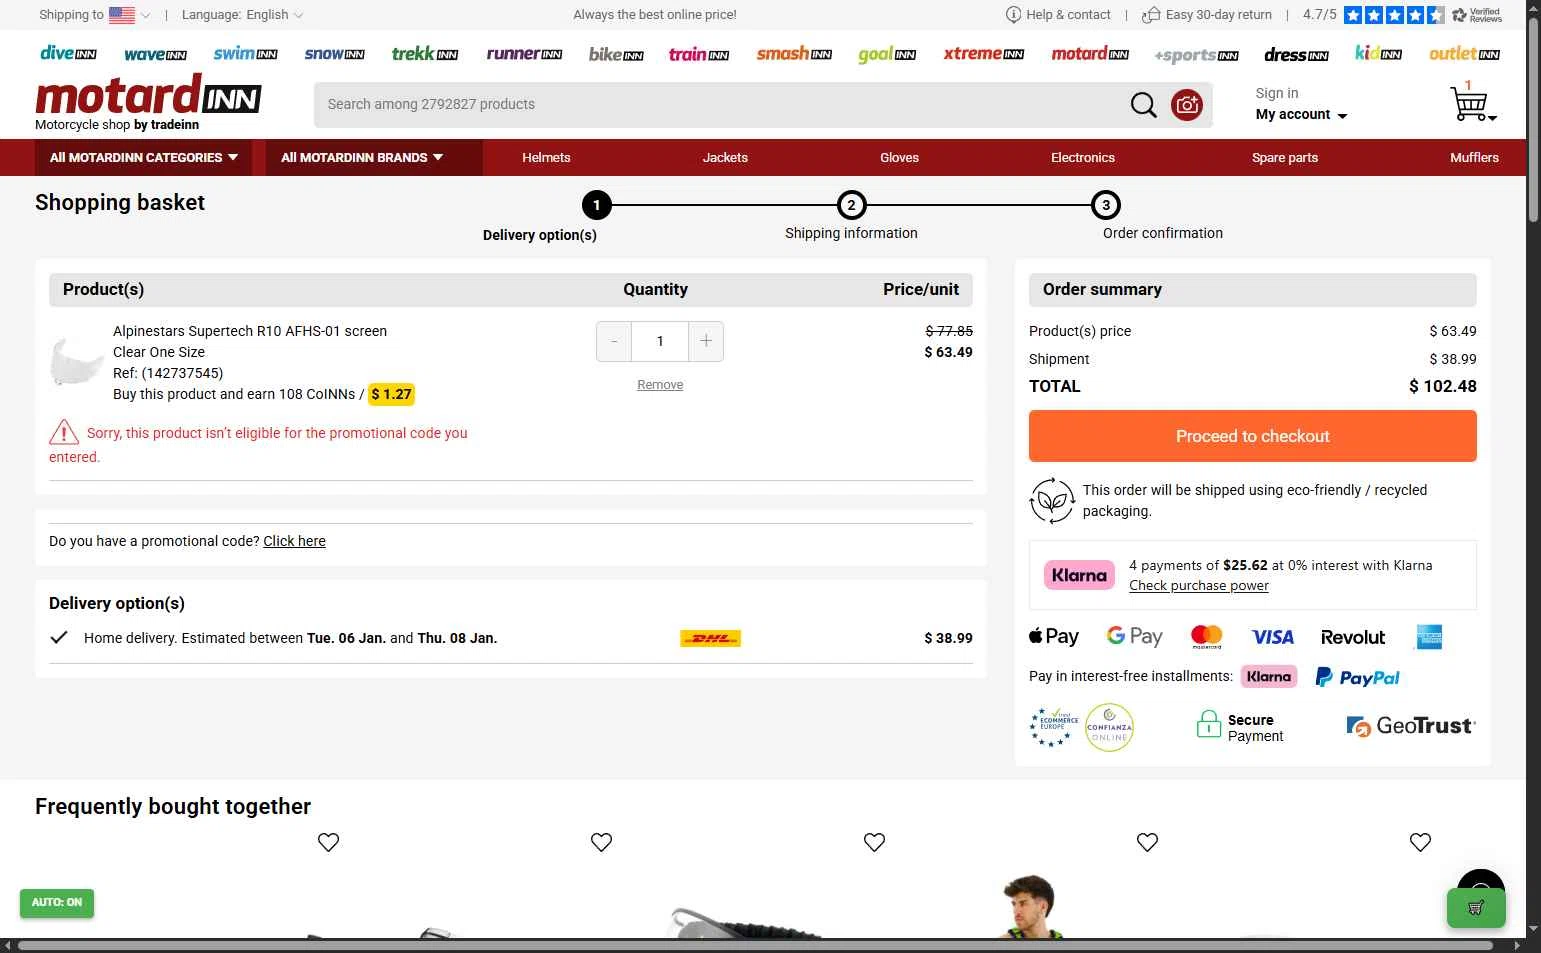Click the Klarna logo in payment box

coord(1079,575)
